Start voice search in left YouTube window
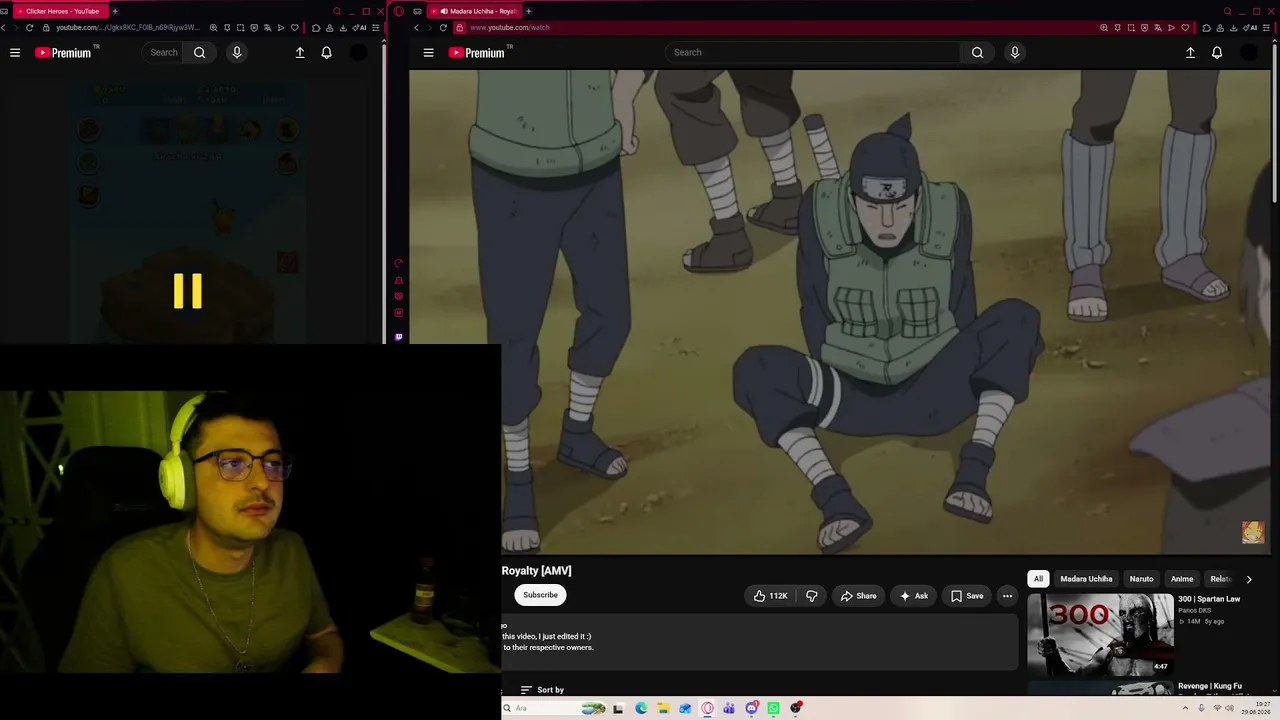 coord(237,53)
